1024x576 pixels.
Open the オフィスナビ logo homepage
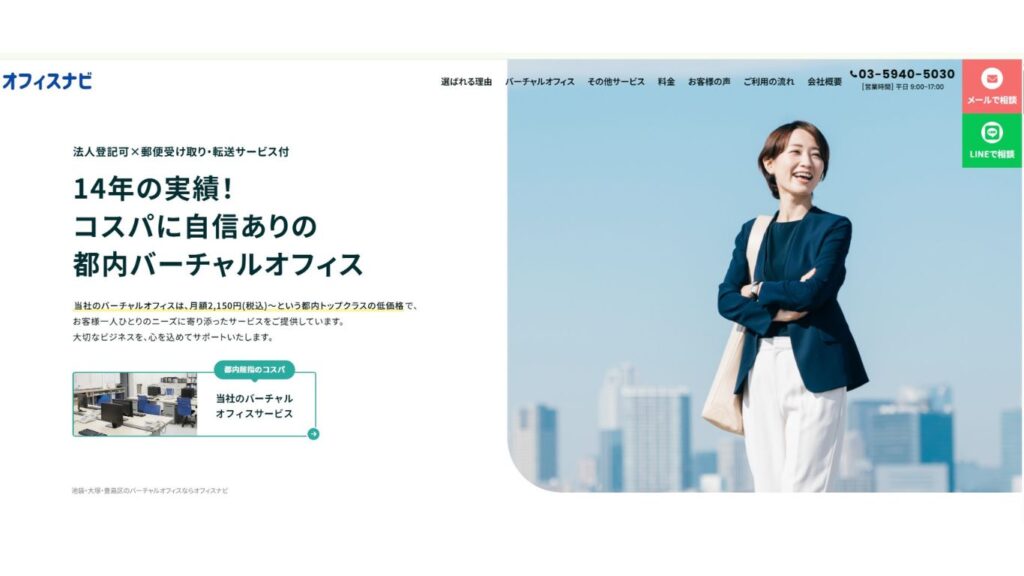point(47,81)
